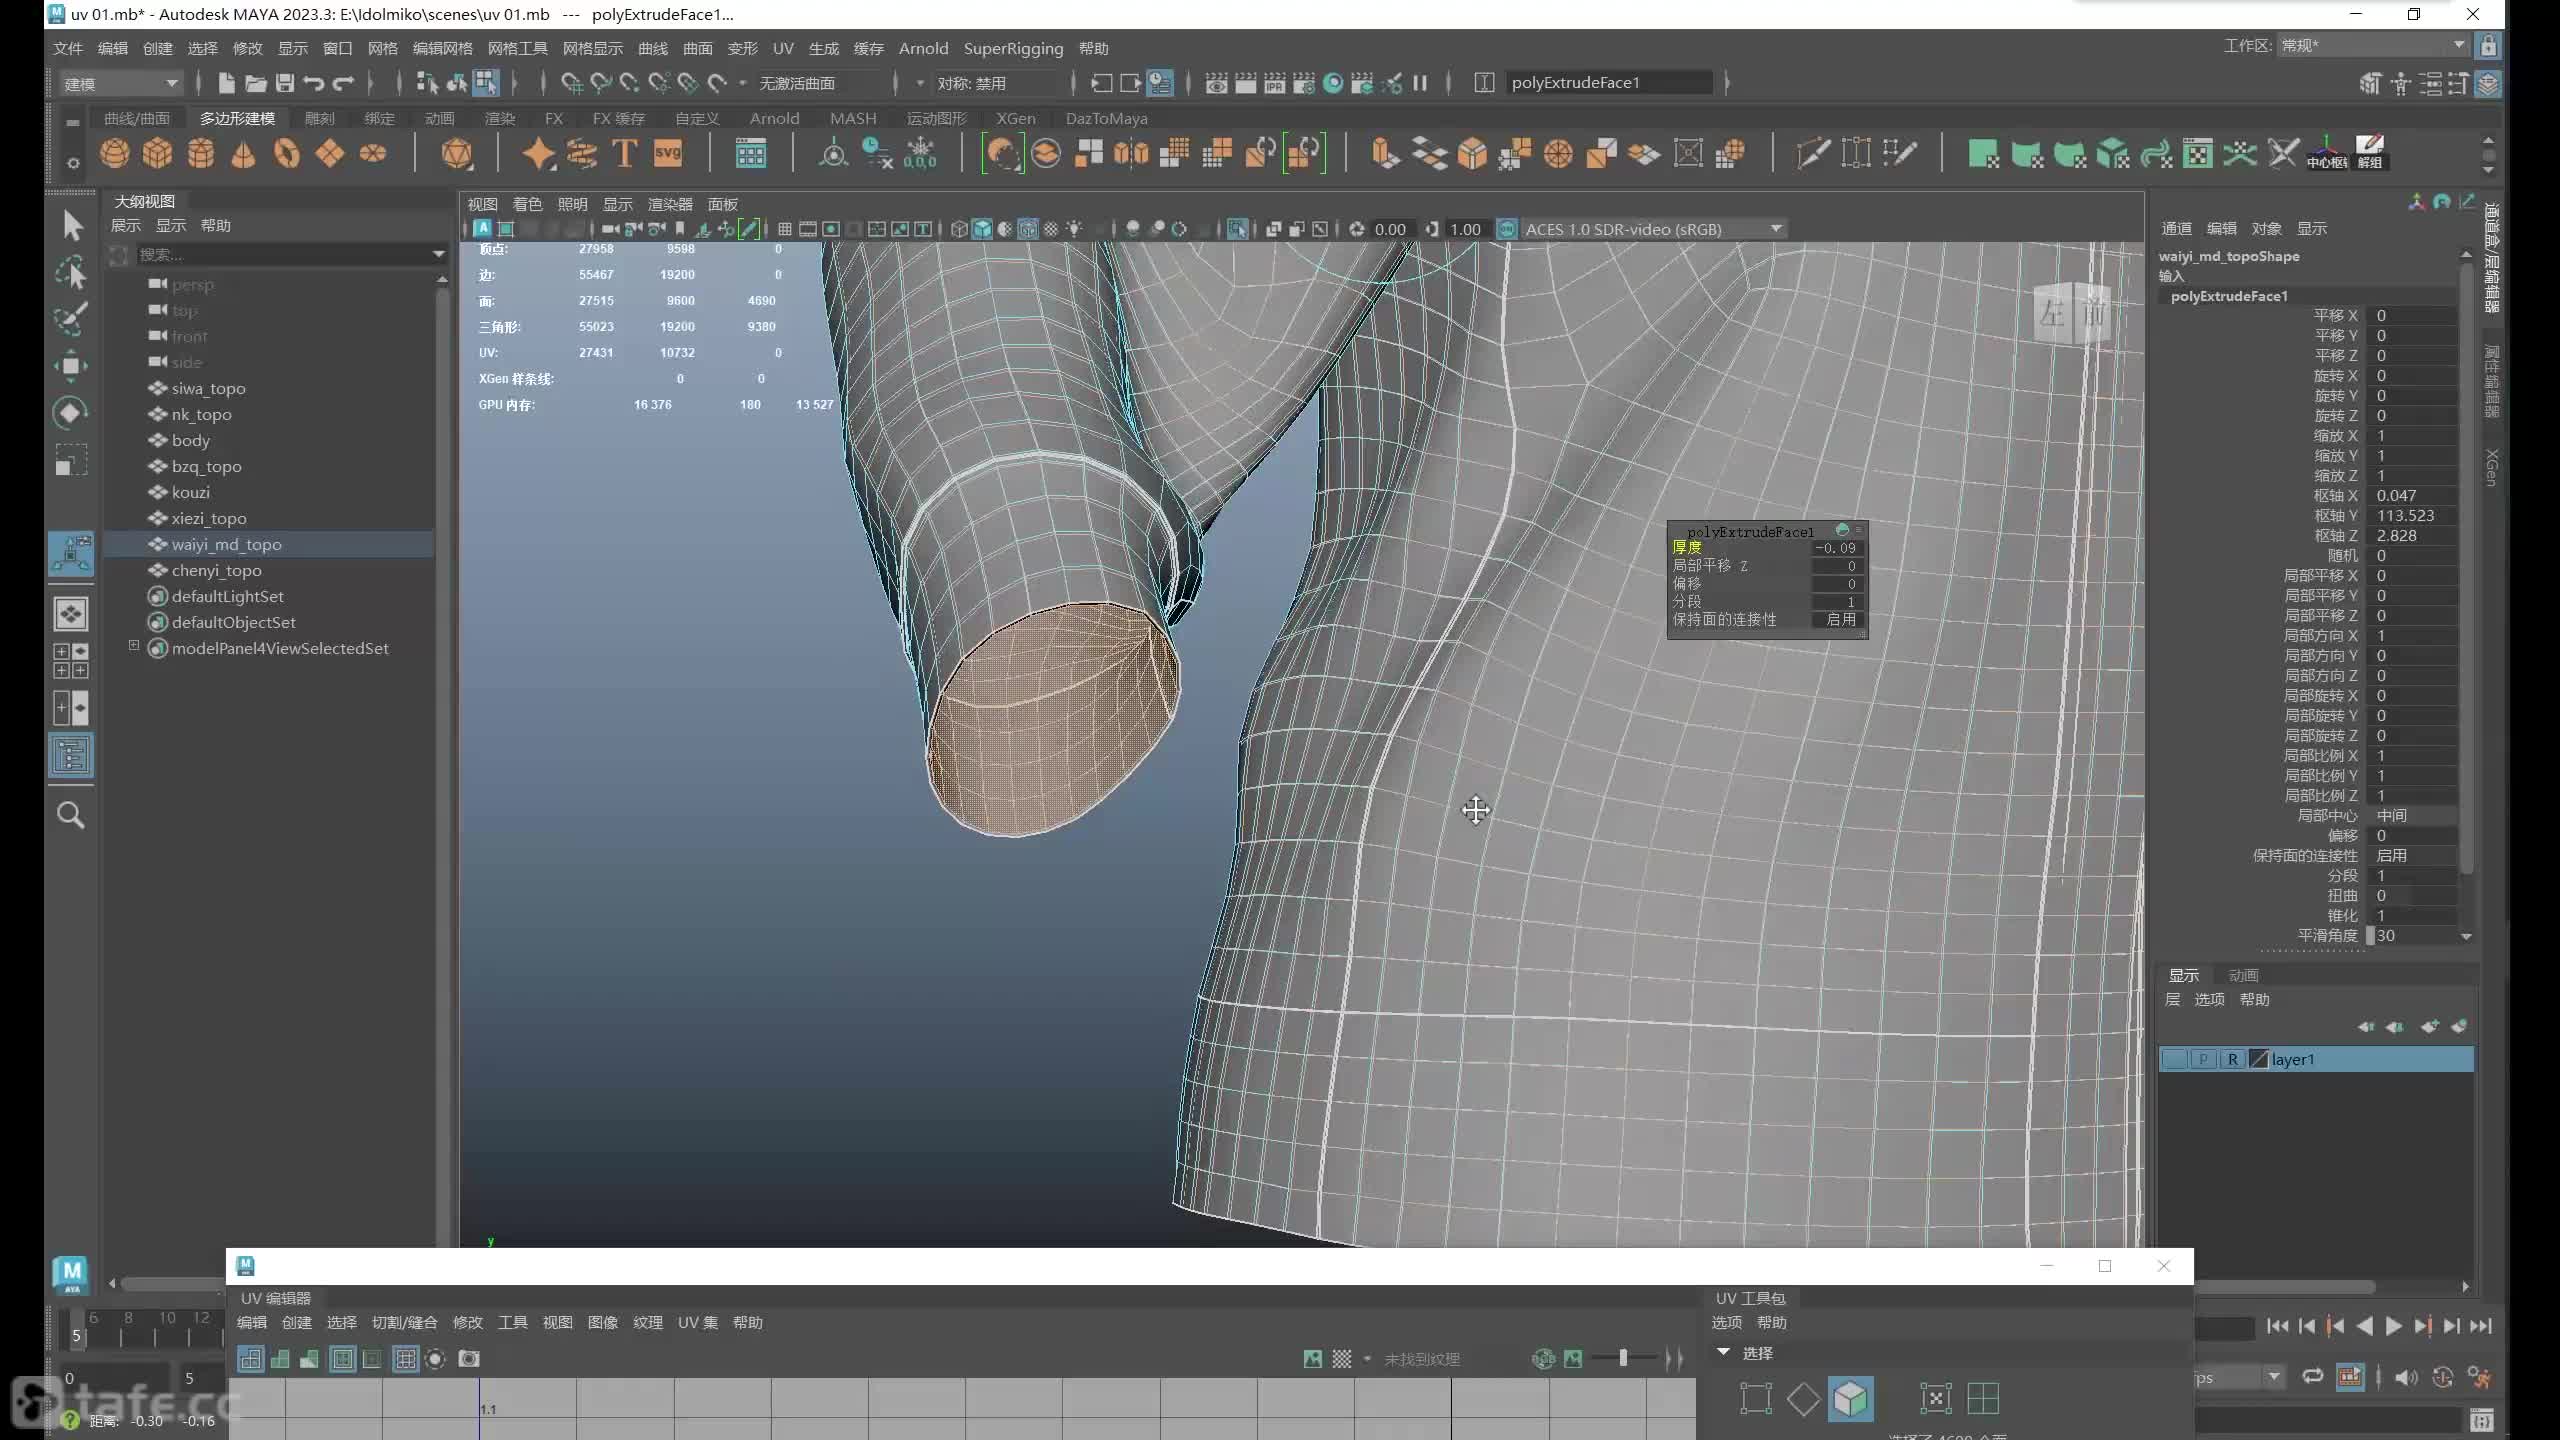This screenshot has height=1440, width=2560.
Task: Collapse the 选择 section in UV 工具包
Action: pyautogui.click(x=1723, y=1352)
